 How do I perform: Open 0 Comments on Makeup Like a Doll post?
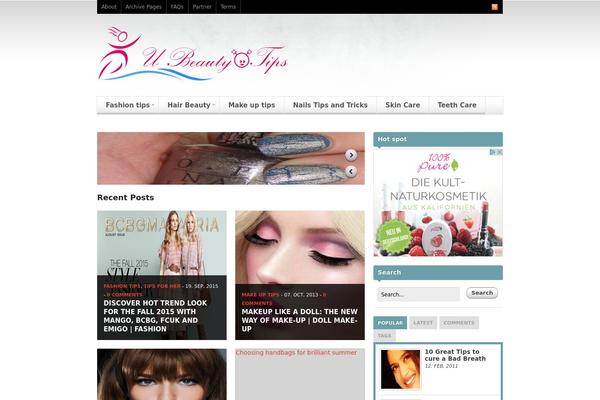tap(284, 299)
